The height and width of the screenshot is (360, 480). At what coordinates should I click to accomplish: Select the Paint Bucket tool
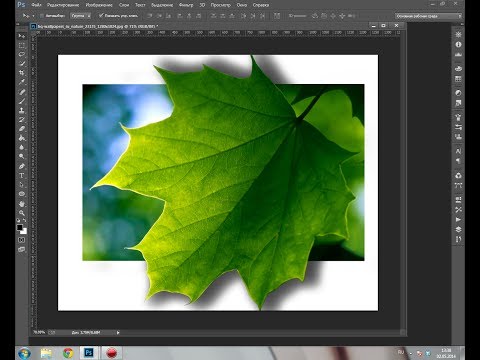(22, 138)
